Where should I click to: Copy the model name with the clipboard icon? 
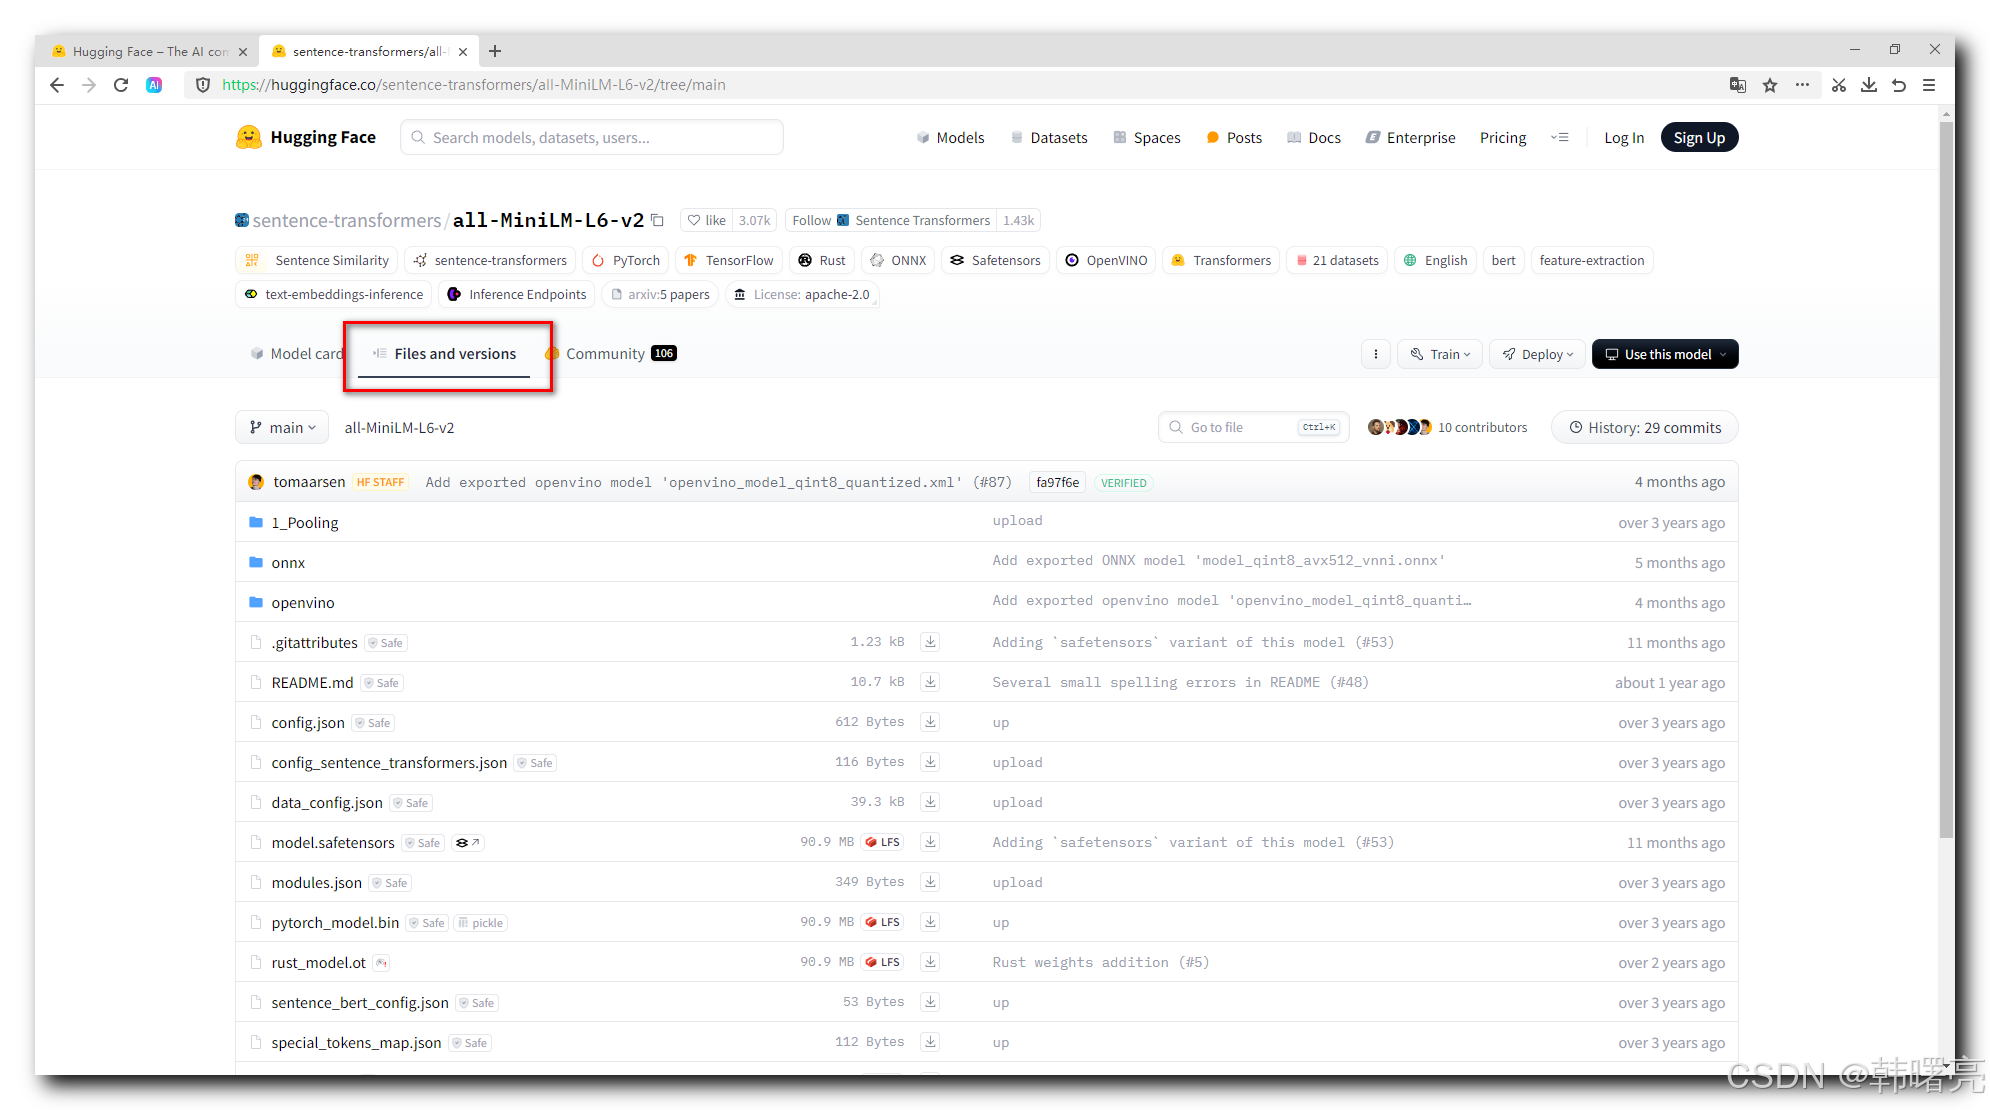[657, 220]
